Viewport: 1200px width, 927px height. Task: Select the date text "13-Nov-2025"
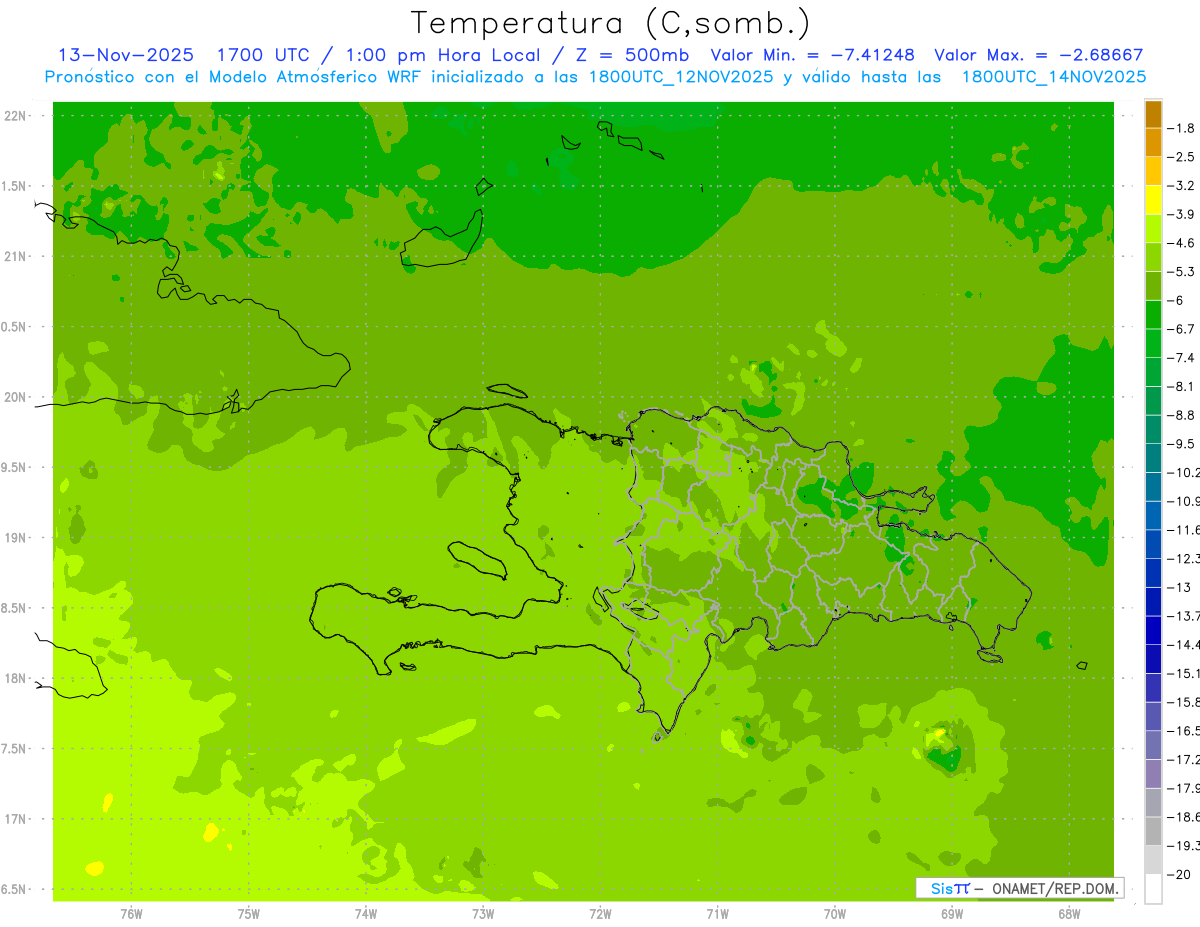coord(126,55)
